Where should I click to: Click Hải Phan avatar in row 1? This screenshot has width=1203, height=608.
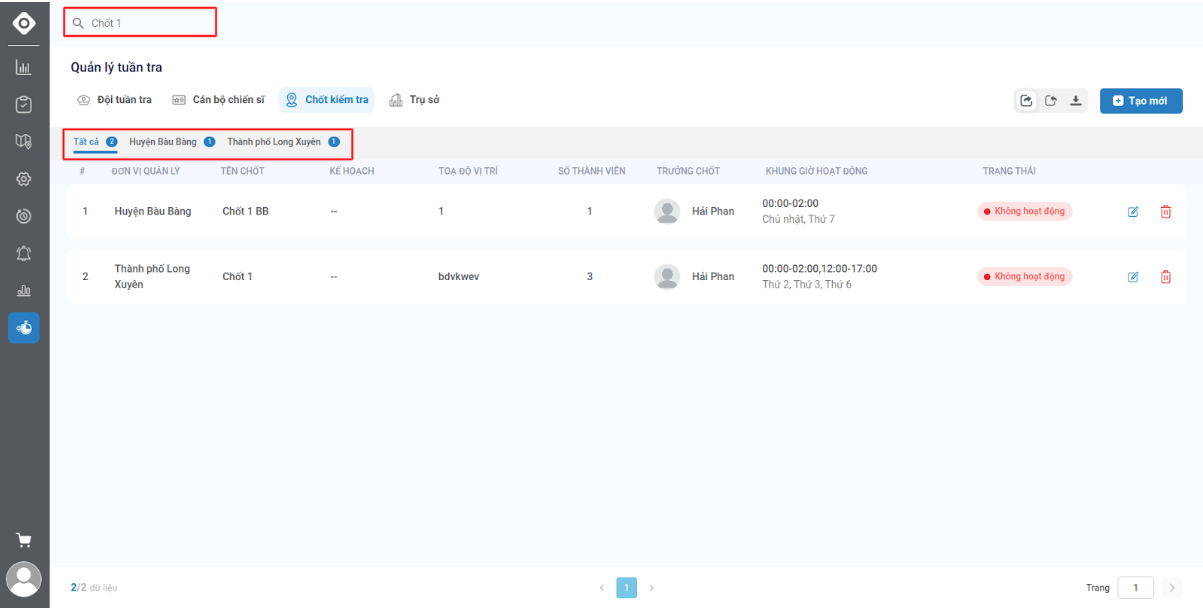(x=667, y=212)
